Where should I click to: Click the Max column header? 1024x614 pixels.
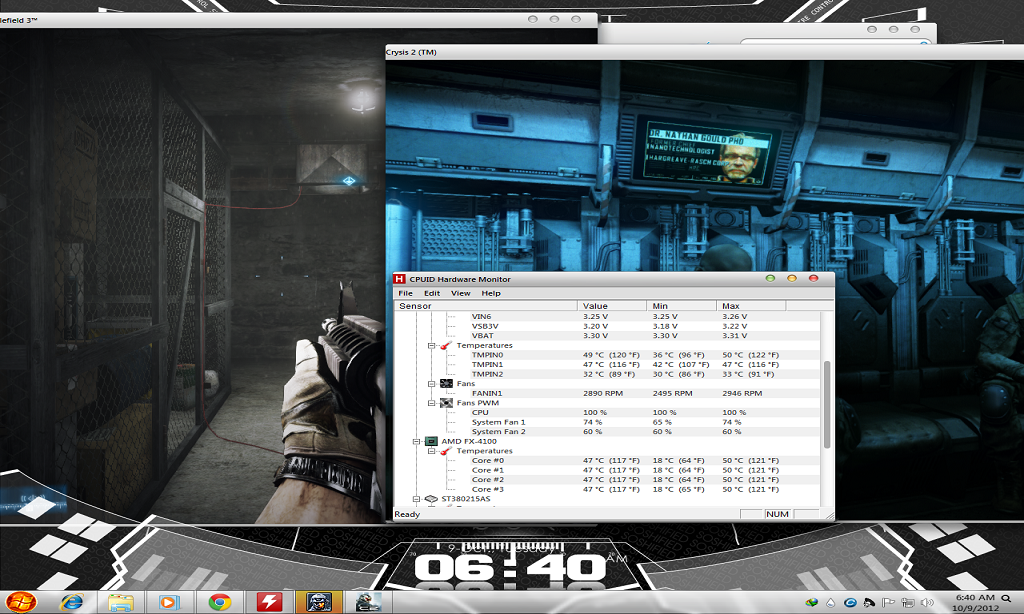tap(751, 306)
